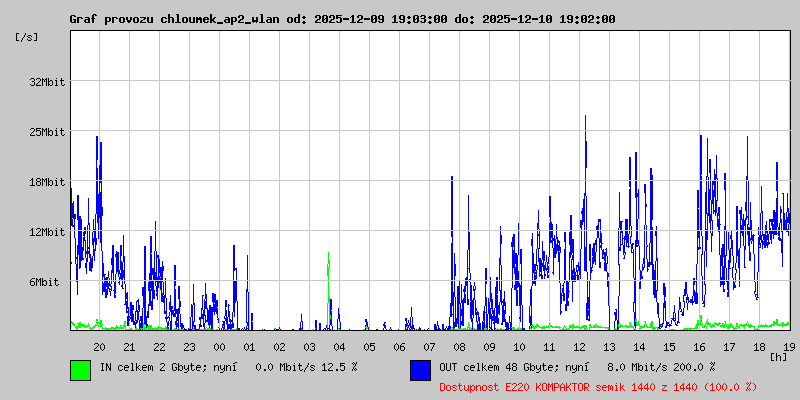The image size is (800, 400).
Task: Click the hour 20 x-axis label
Action: coord(99,347)
